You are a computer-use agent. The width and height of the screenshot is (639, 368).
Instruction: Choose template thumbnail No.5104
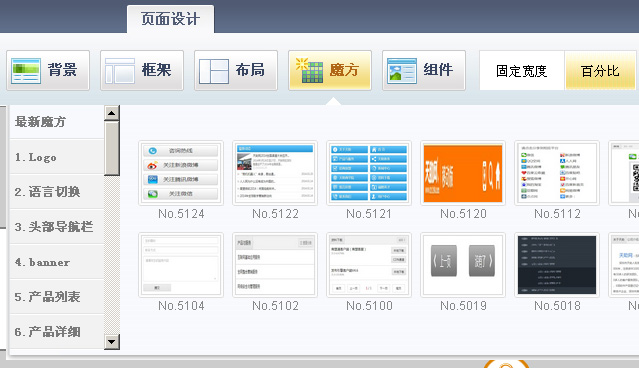181,265
